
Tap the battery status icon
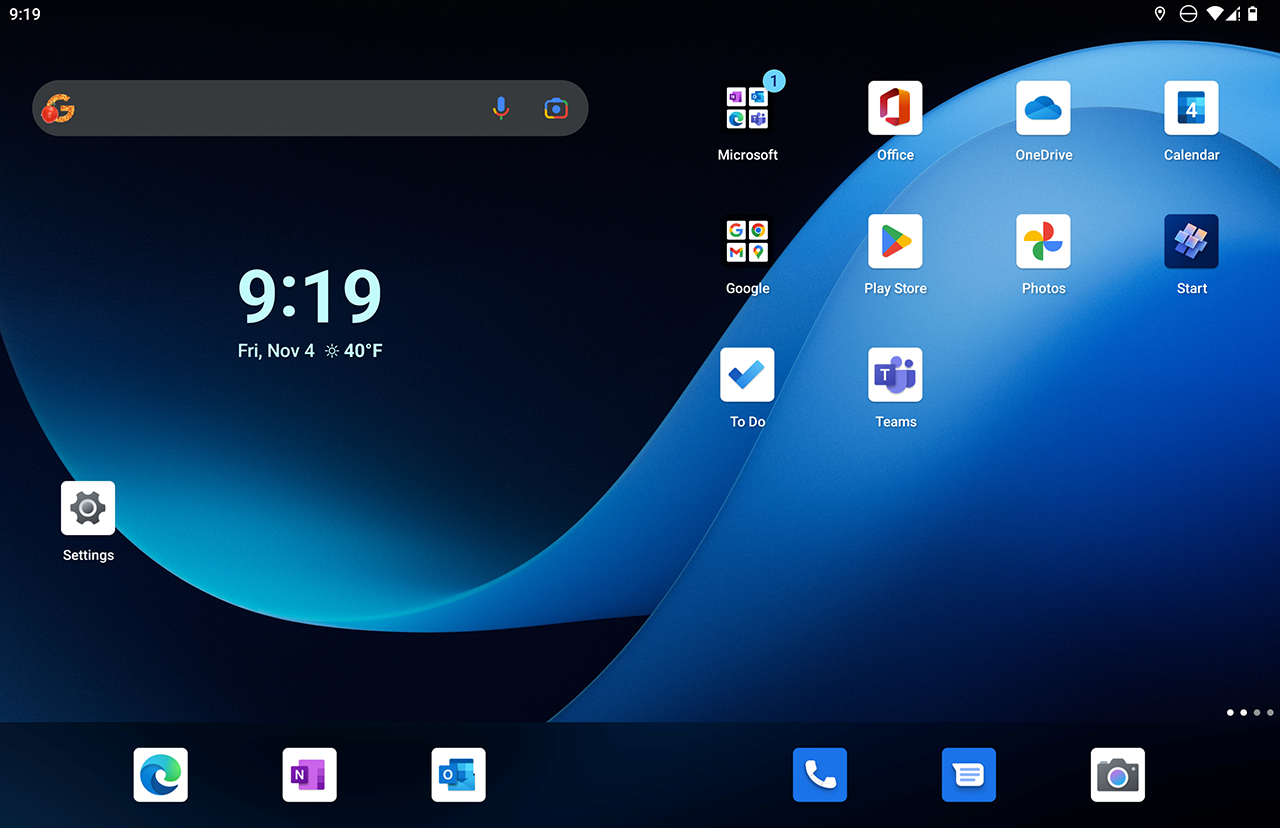pos(1253,14)
